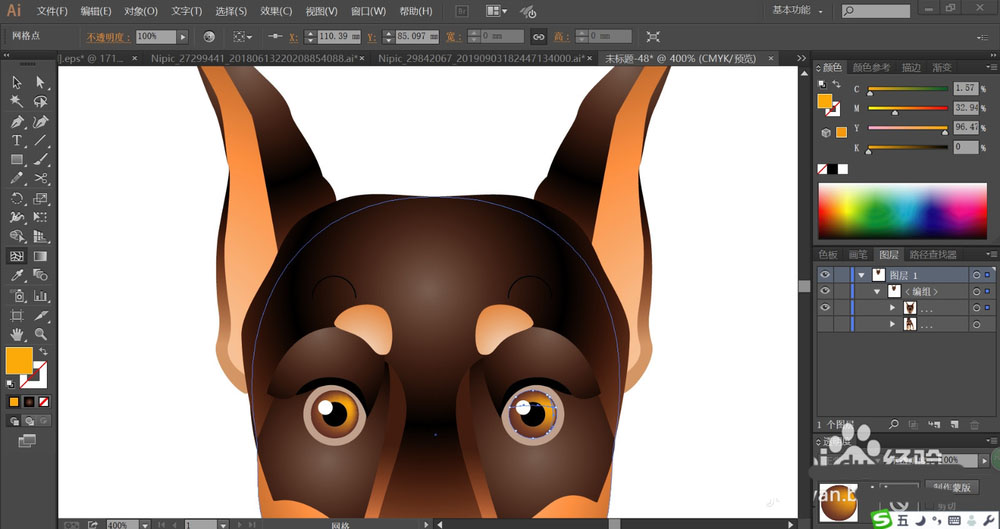The image size is (1000, 529).
Task: Collapse the 图层 1 layer tree
Action: click(x=861, y=275)
